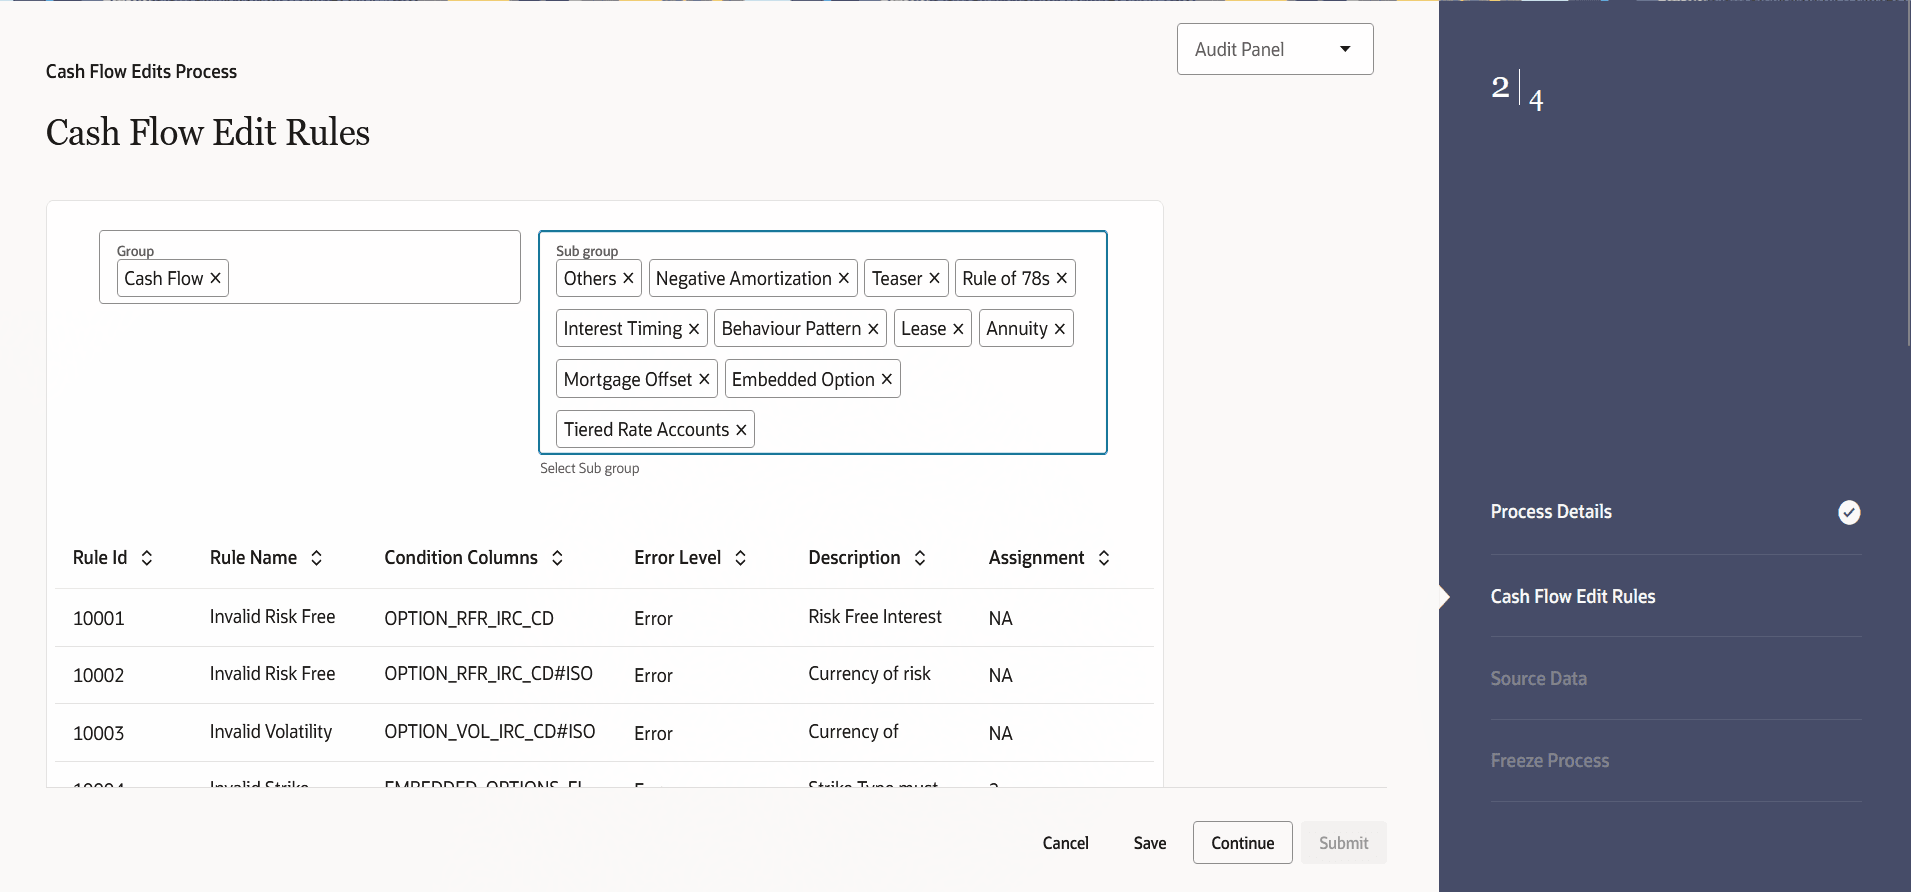The image size is (1911, 892).
Task: Remove the Annuity sub group chip
Action: tap(1060, 329)
